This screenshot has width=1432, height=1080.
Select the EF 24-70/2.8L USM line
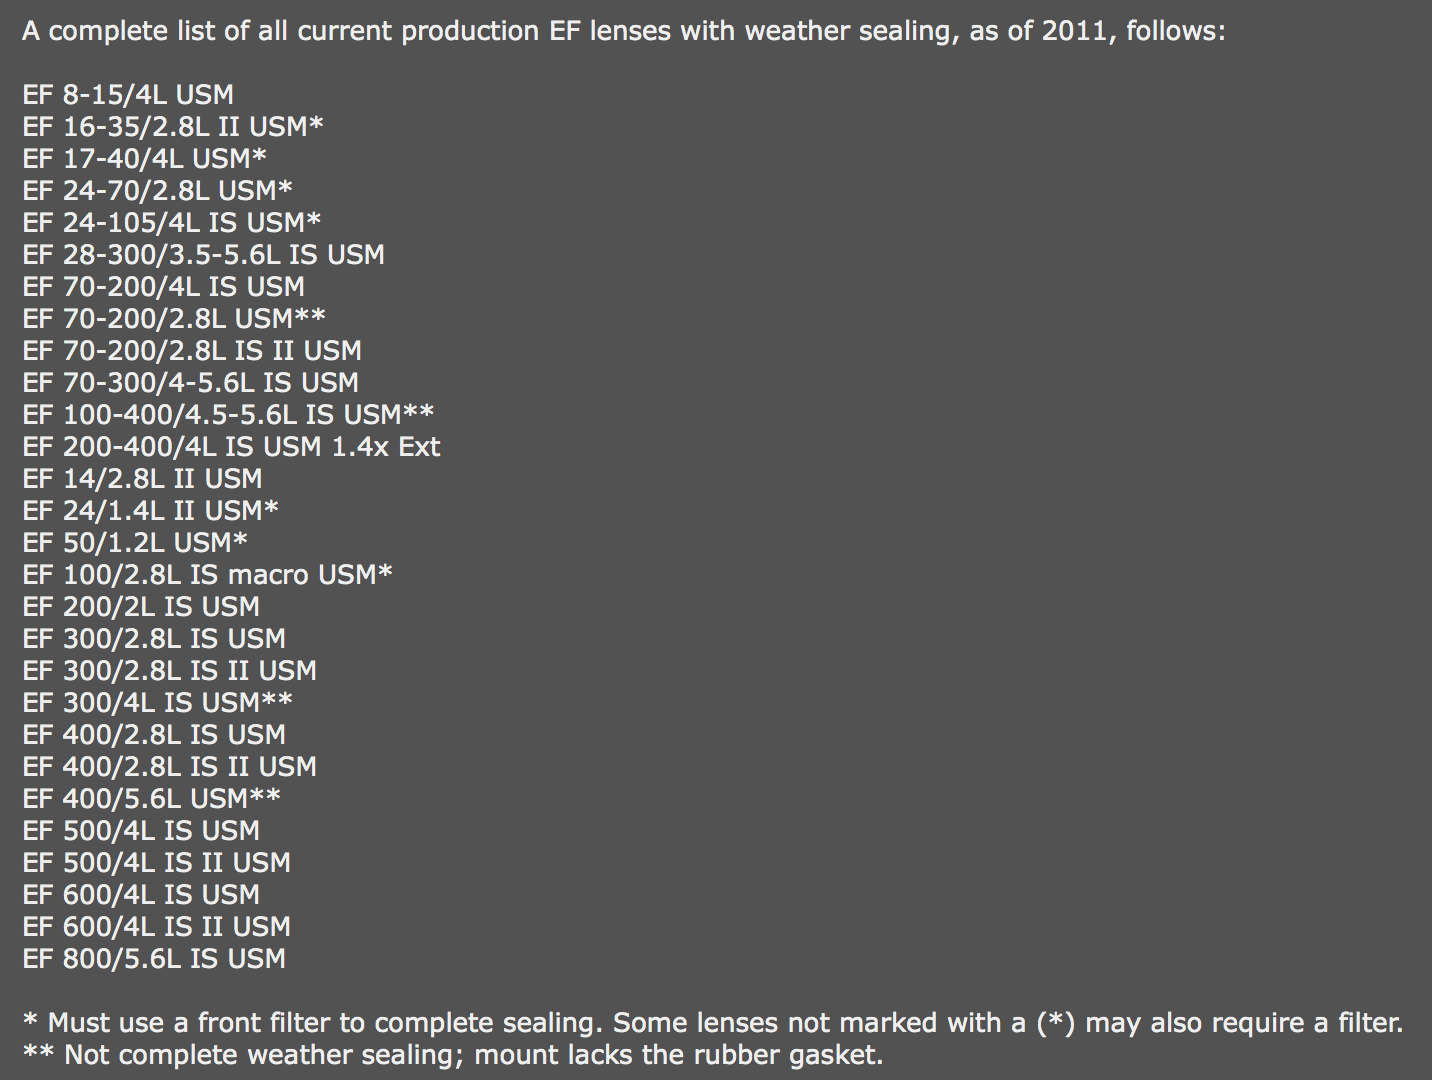click(157, 191)
